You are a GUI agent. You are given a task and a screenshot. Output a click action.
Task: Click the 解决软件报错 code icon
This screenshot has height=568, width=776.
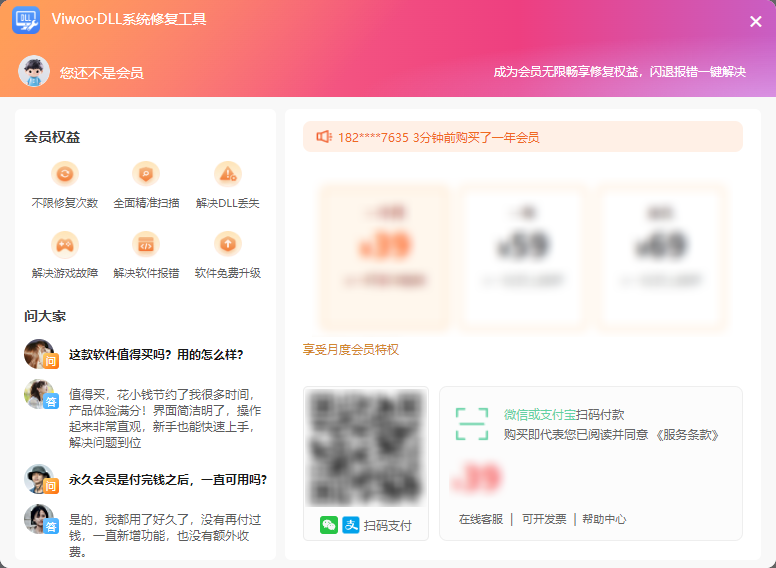coord(146,244)
